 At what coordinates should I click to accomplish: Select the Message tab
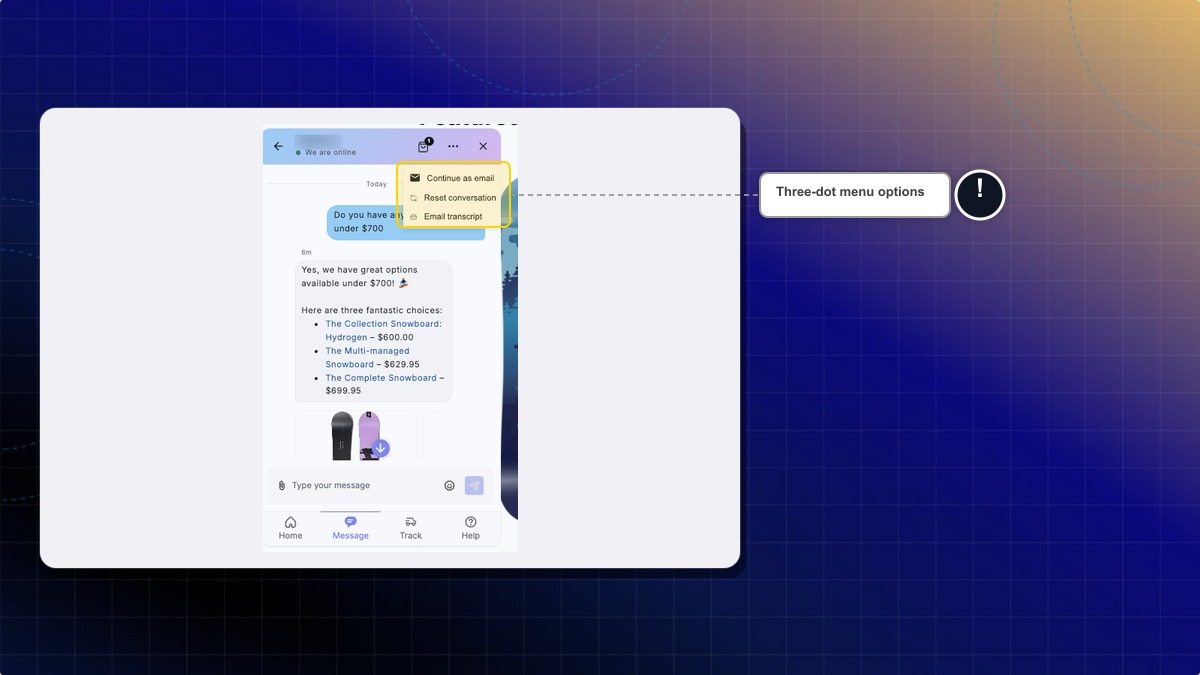pos(350,528)
